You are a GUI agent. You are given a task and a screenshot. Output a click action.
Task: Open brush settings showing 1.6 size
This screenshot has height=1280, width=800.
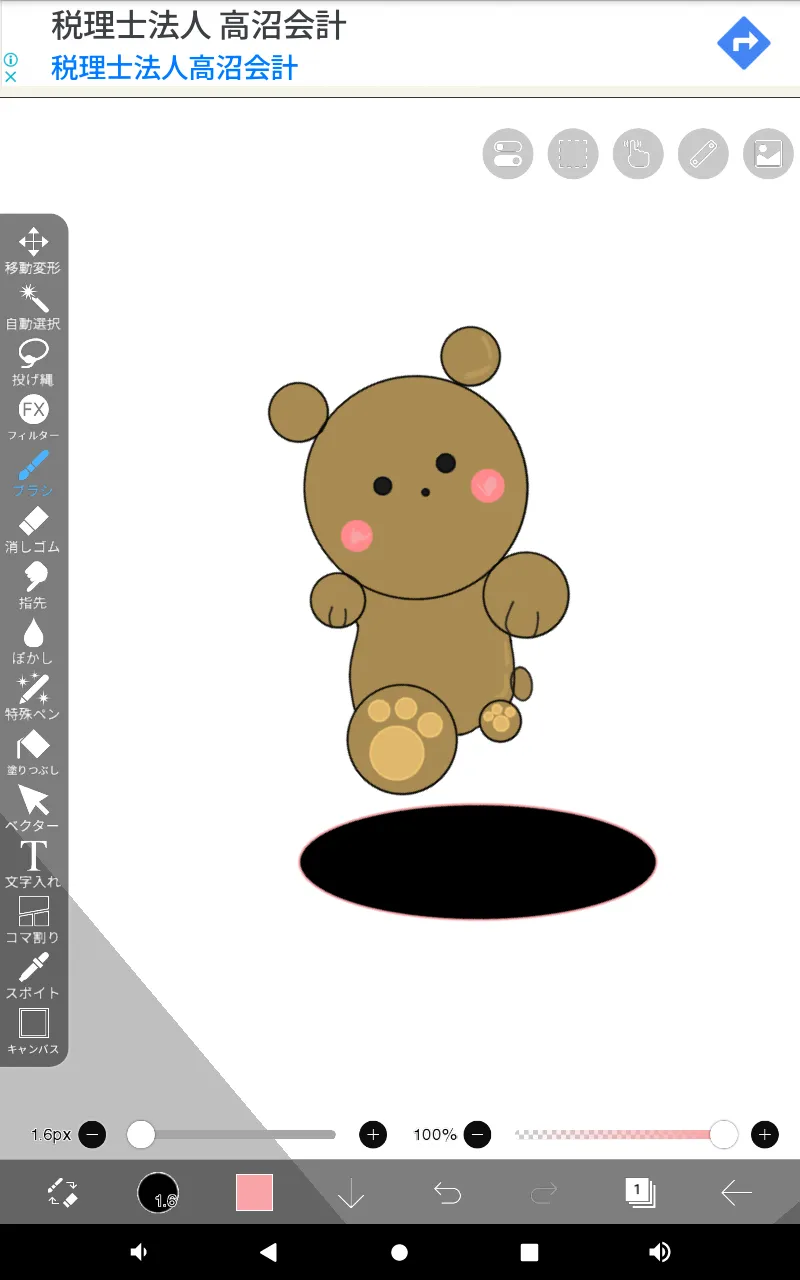(158, 1192)
